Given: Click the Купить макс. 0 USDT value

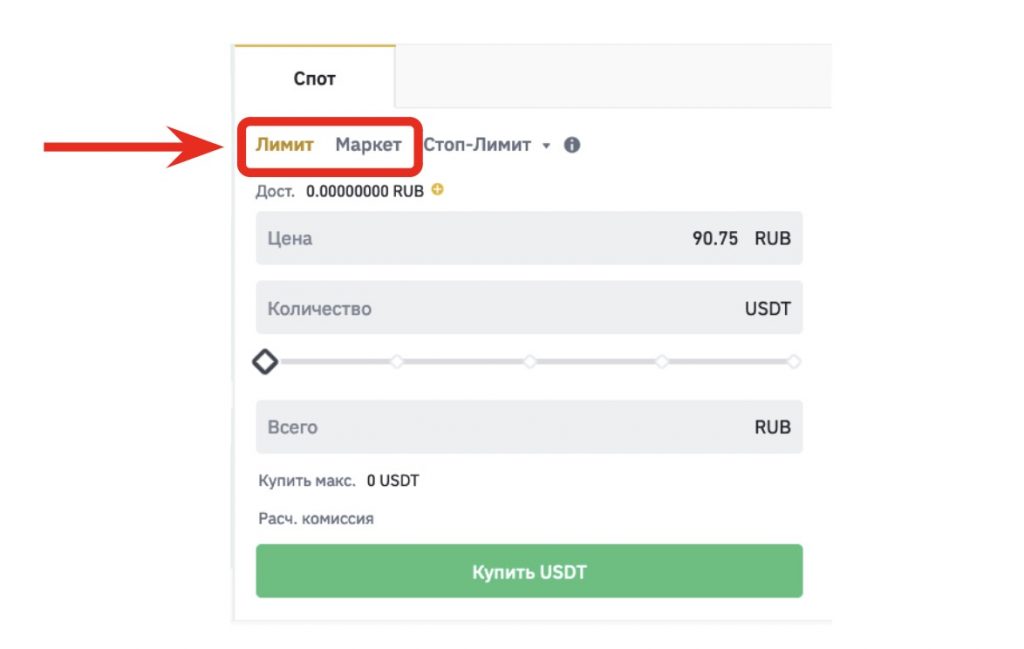Looking at the screenshot, I should click(393, 481).
